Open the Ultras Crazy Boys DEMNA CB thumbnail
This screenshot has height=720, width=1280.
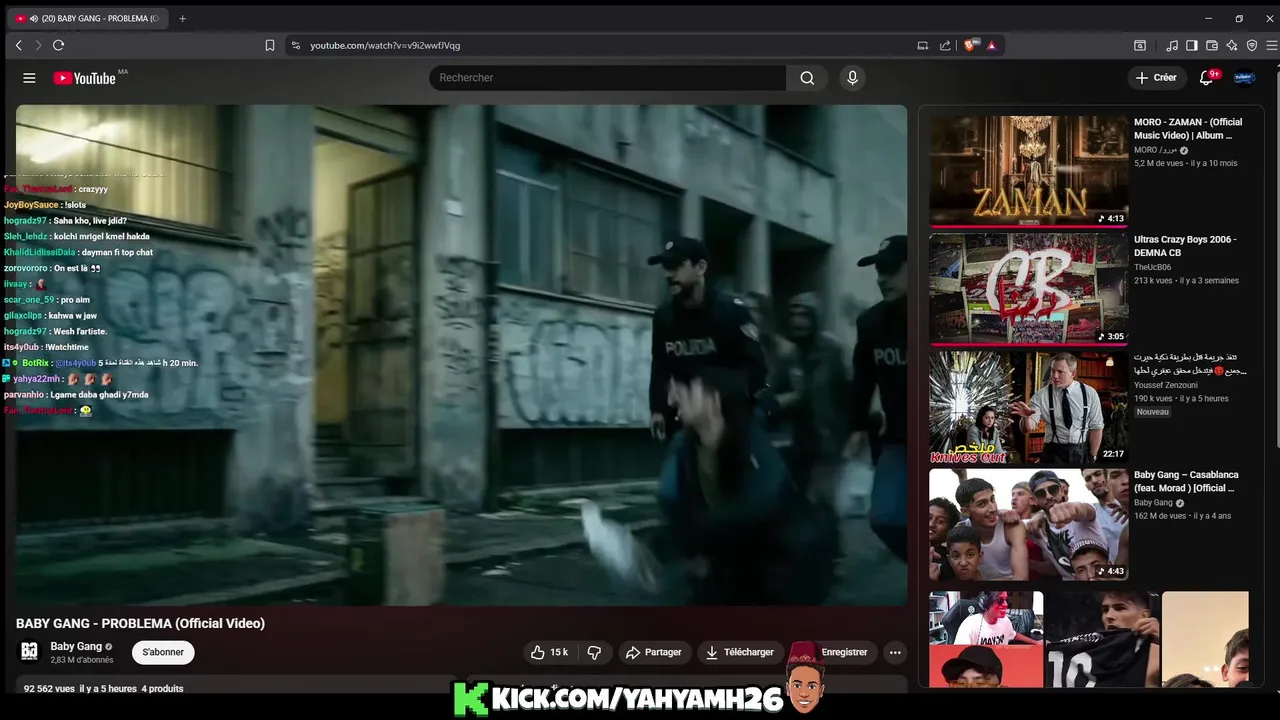1029,289
